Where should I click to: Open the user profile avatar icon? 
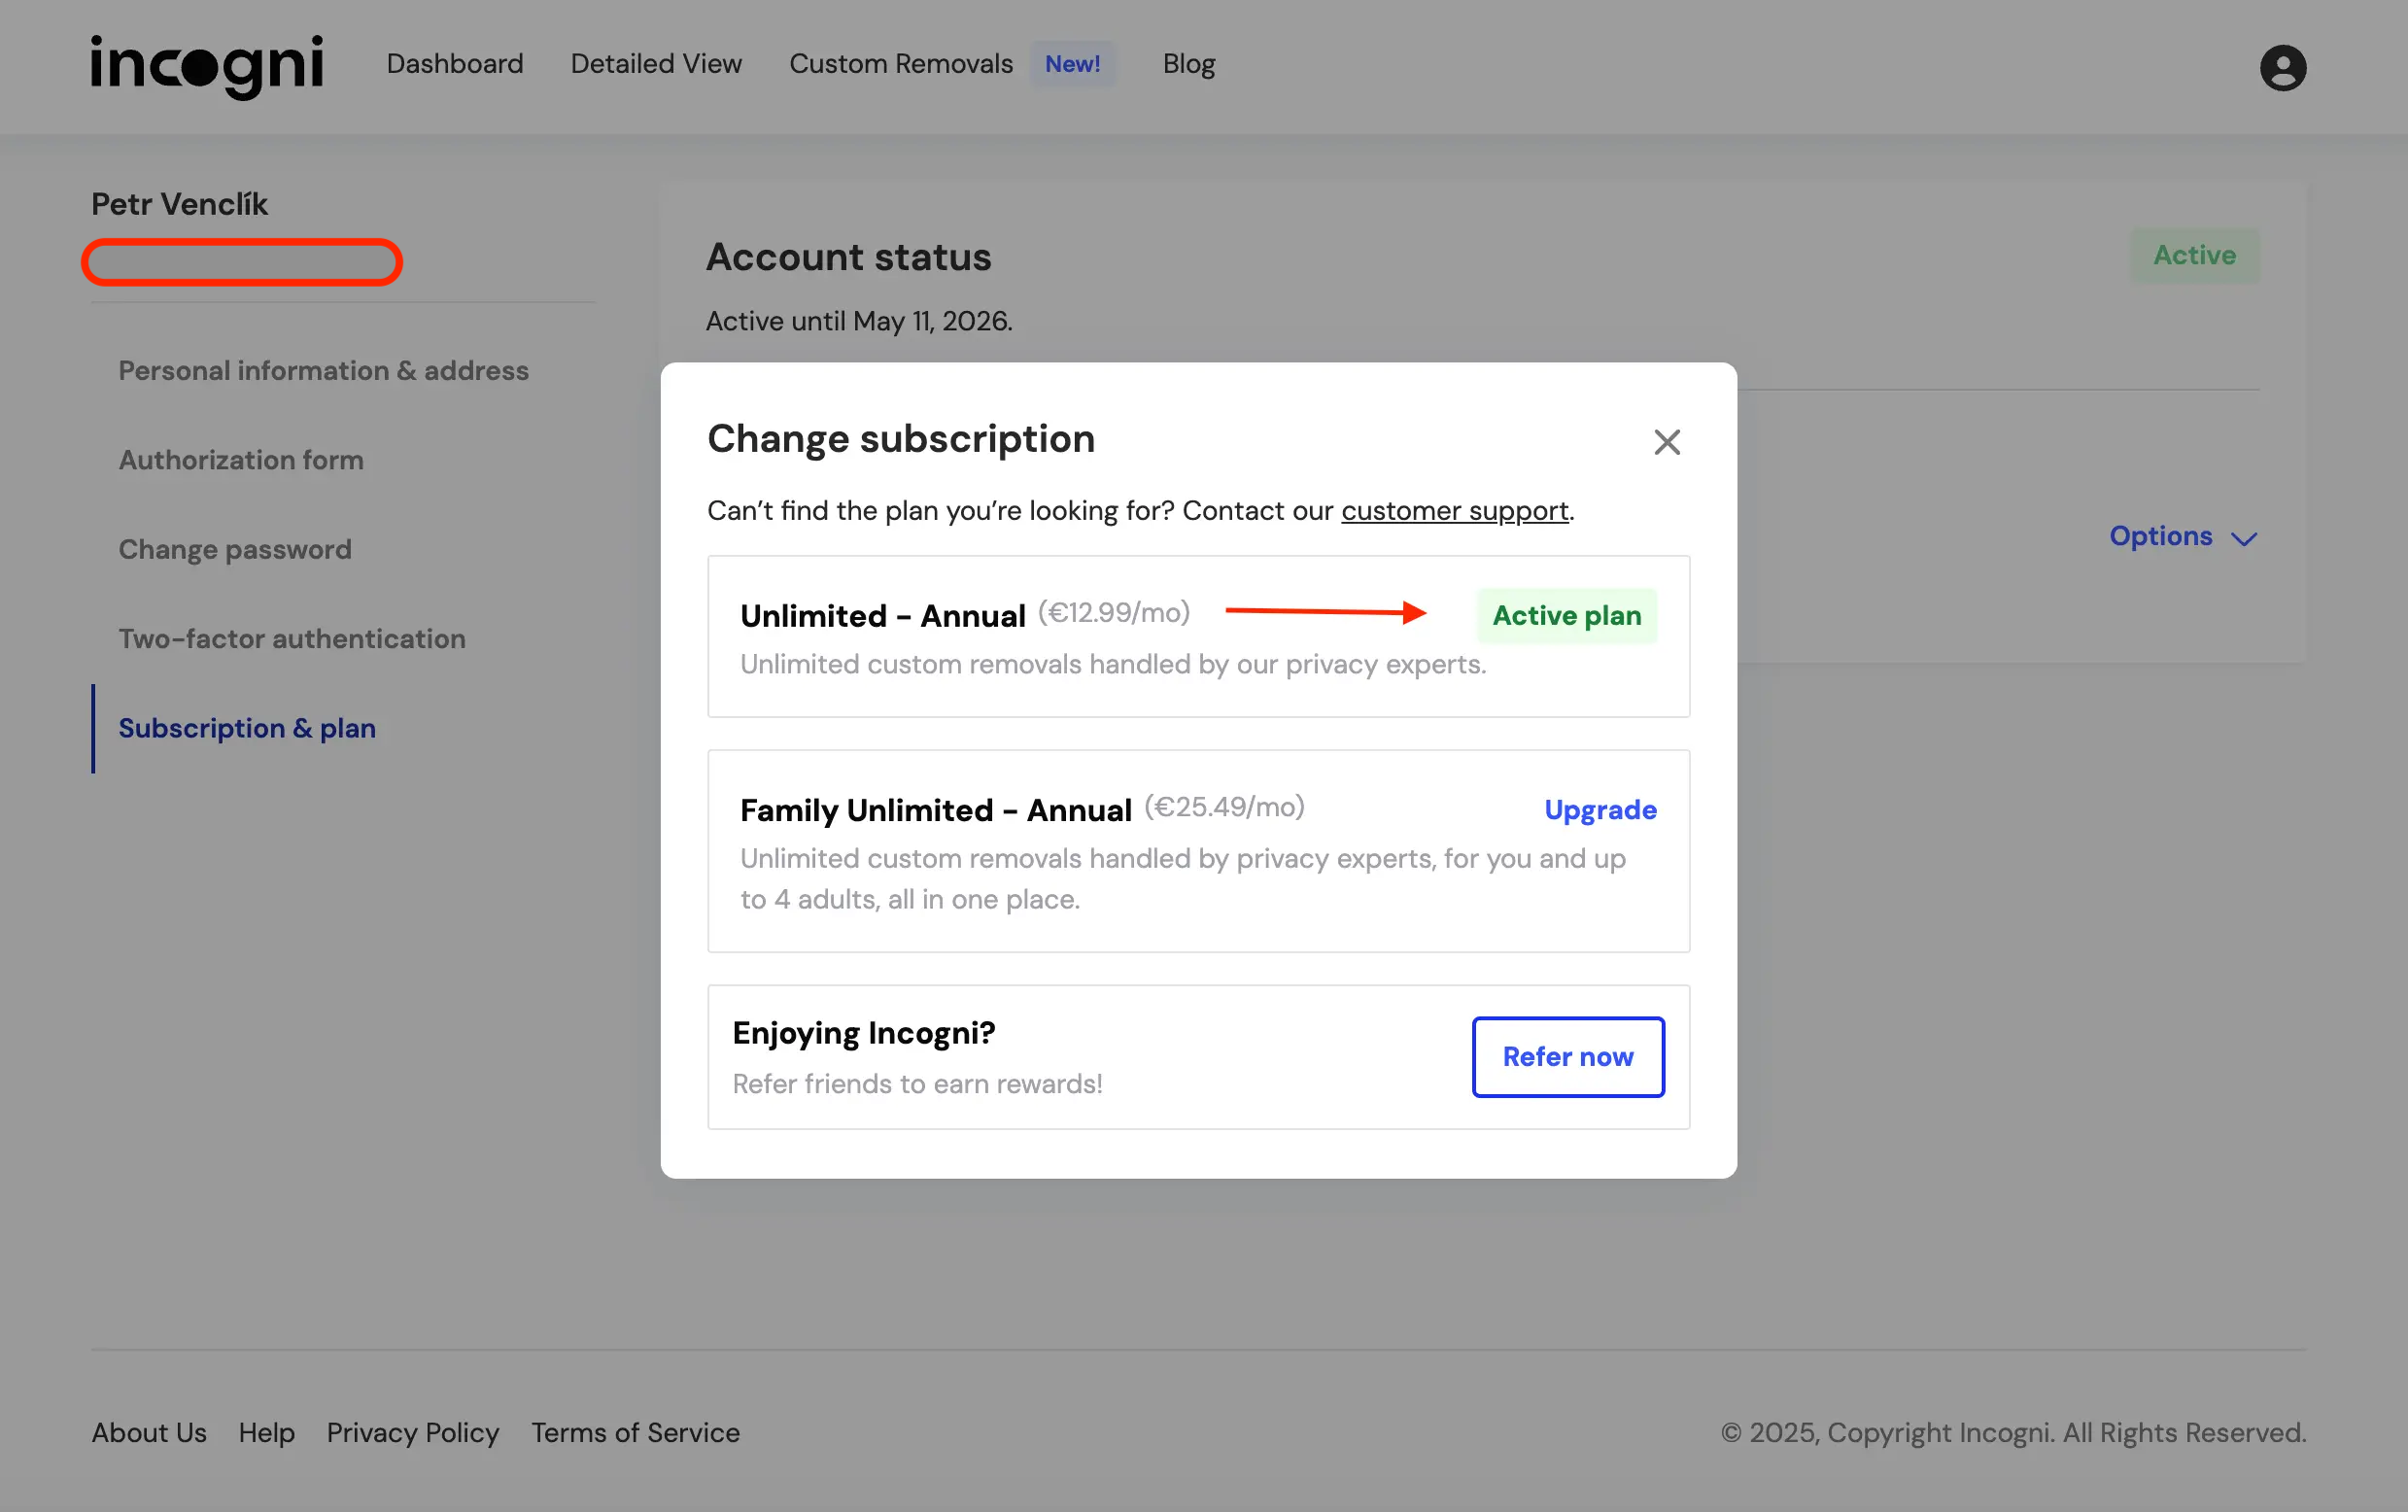click(x=2282, y=68)
